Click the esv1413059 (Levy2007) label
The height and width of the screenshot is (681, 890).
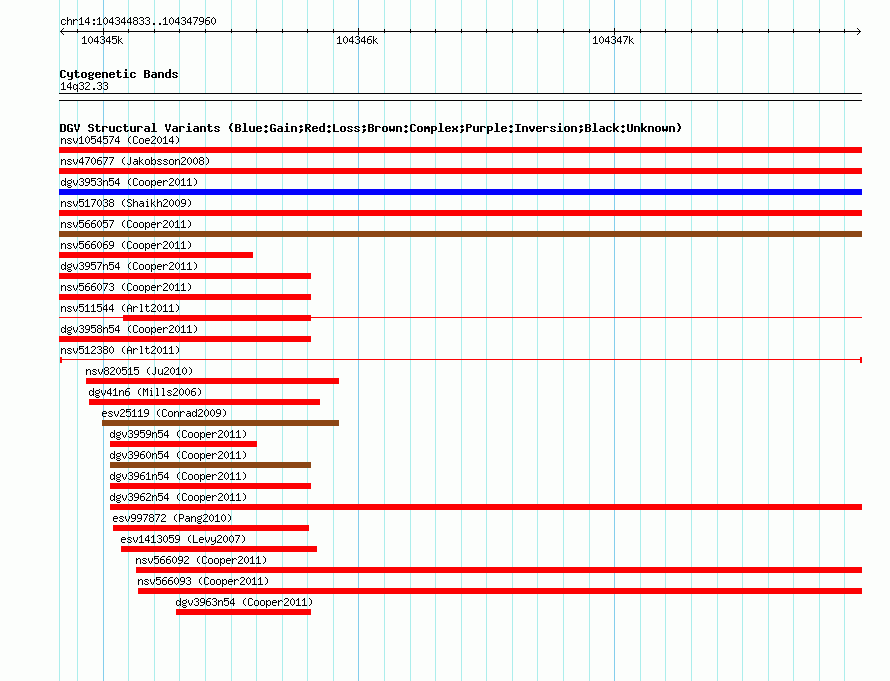(x=183, y=539)
